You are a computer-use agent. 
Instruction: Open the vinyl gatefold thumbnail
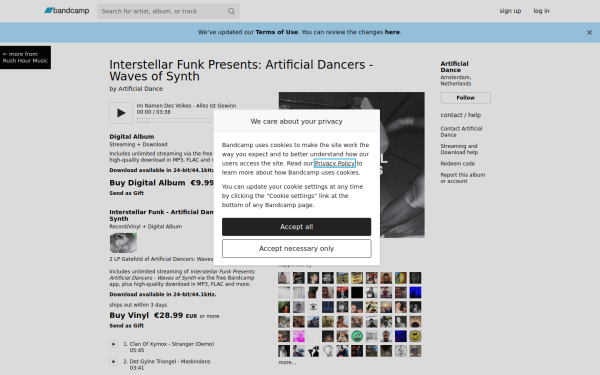(123, 243)
